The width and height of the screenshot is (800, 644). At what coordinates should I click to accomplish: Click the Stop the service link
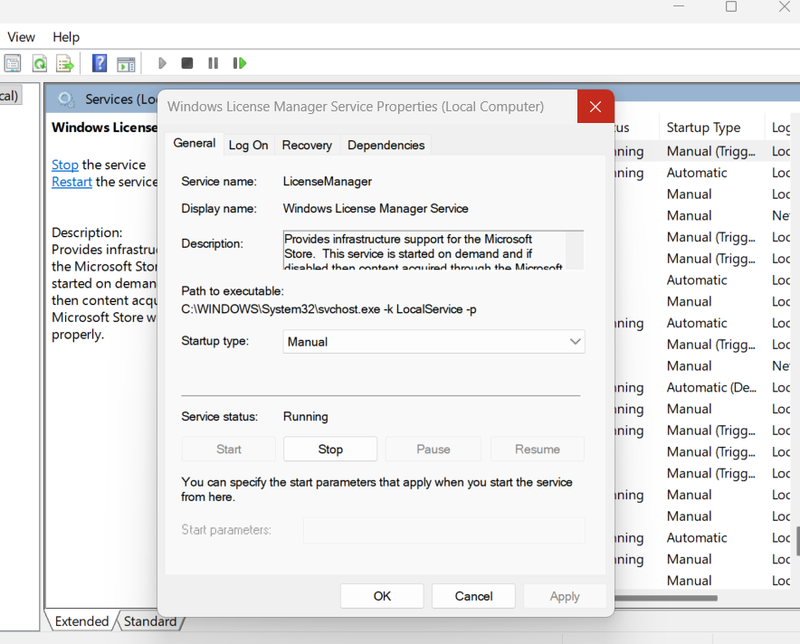(65, 165)
